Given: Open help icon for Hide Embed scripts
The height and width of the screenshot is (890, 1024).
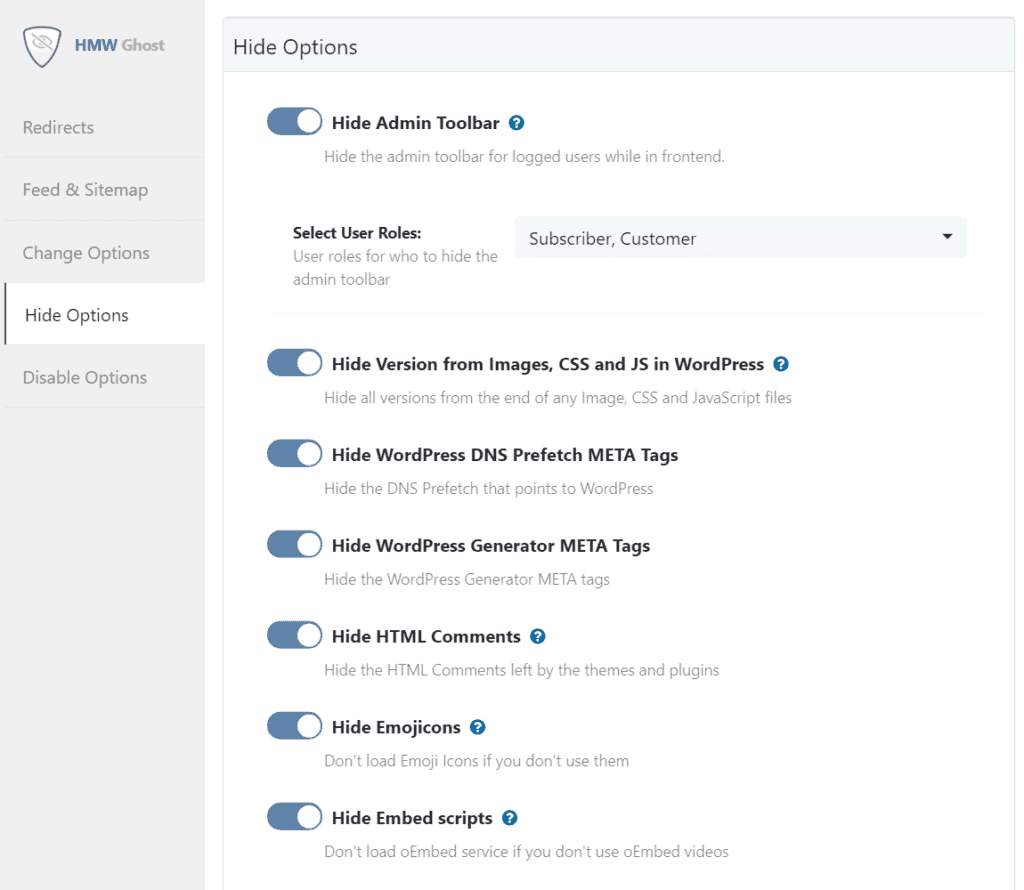Looking at the screenshot, I should pos(510,818).
